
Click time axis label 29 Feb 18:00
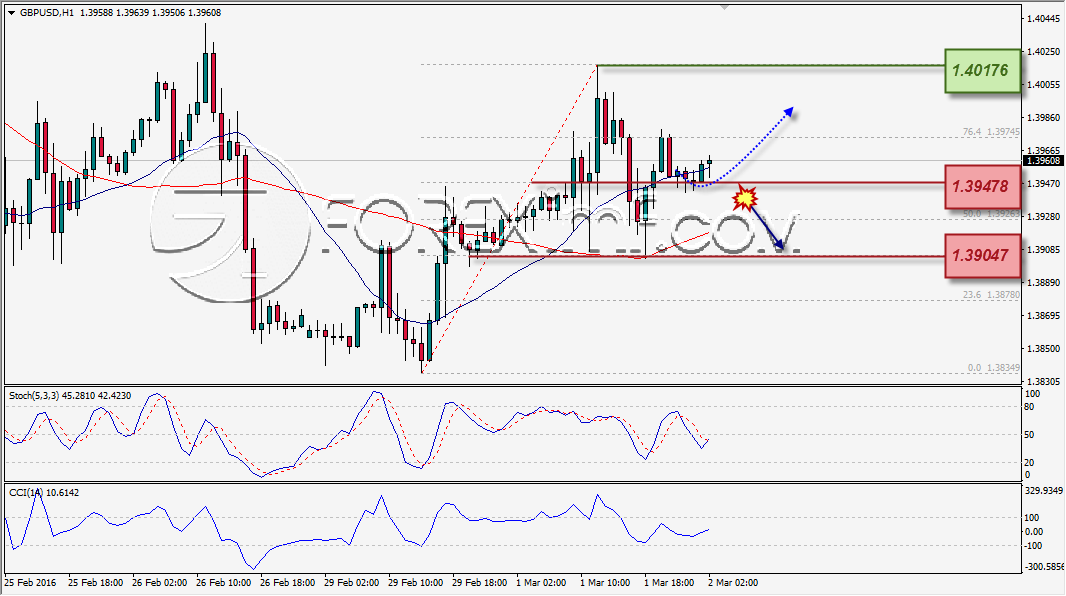pos(479,583)
